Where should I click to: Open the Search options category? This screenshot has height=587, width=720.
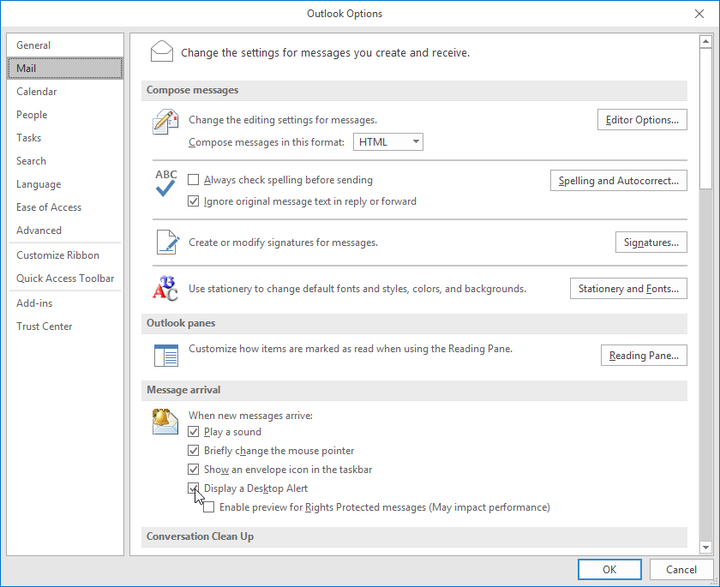65,161
